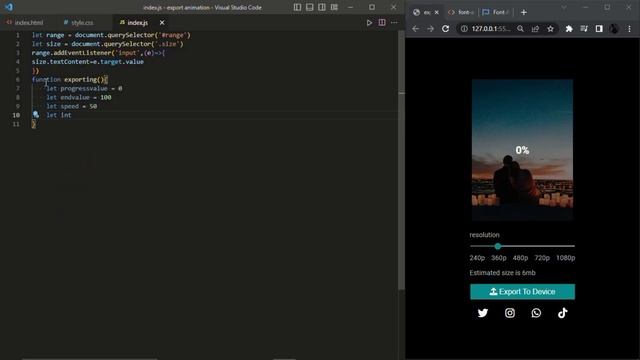This screenshot has width=640, height=360.
Task: Click 'let speed = 50' code line
Action: 71,106
